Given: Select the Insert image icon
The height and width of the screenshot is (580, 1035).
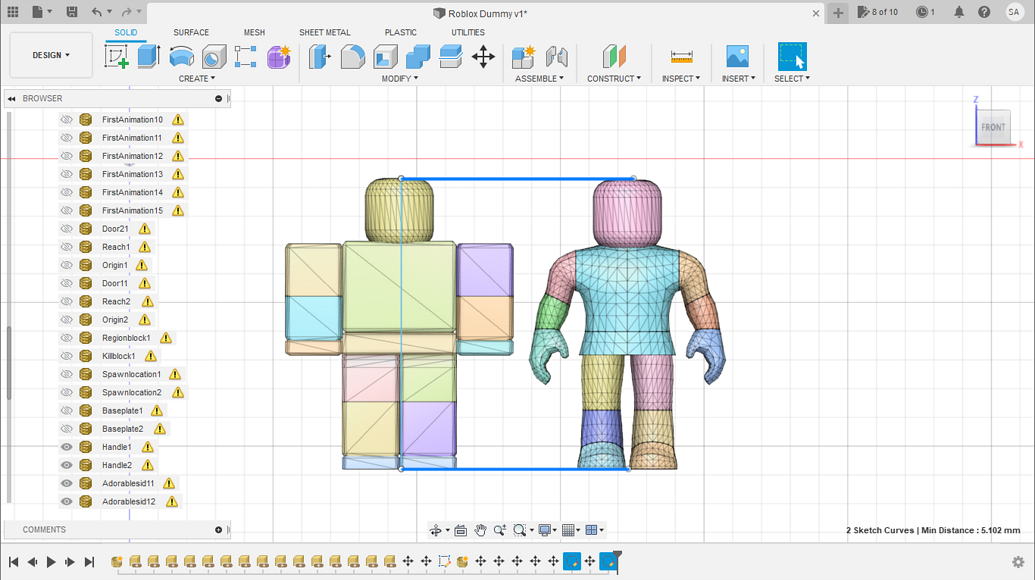Looking at the screenshot, I should click(737, 57).
